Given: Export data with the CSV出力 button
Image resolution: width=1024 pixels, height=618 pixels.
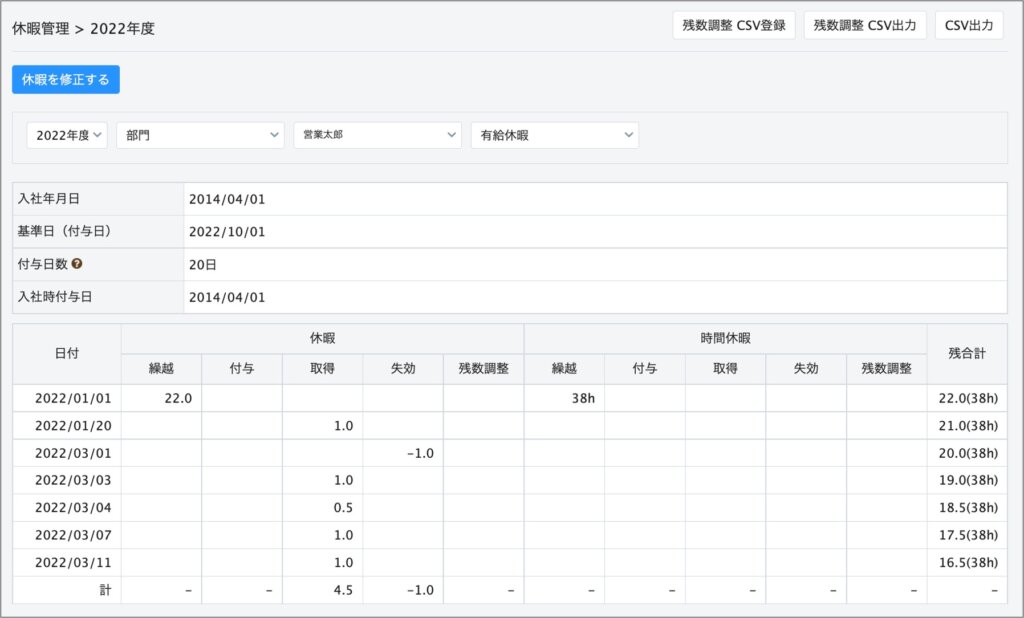Looking at the screenshot, I should [969, 26].
